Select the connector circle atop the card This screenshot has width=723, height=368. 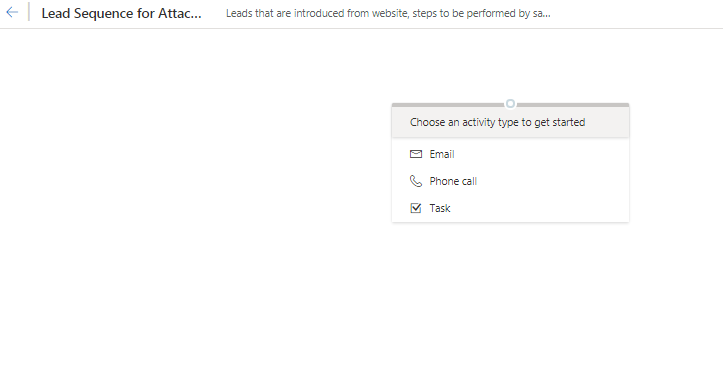(x=510, y=104)
